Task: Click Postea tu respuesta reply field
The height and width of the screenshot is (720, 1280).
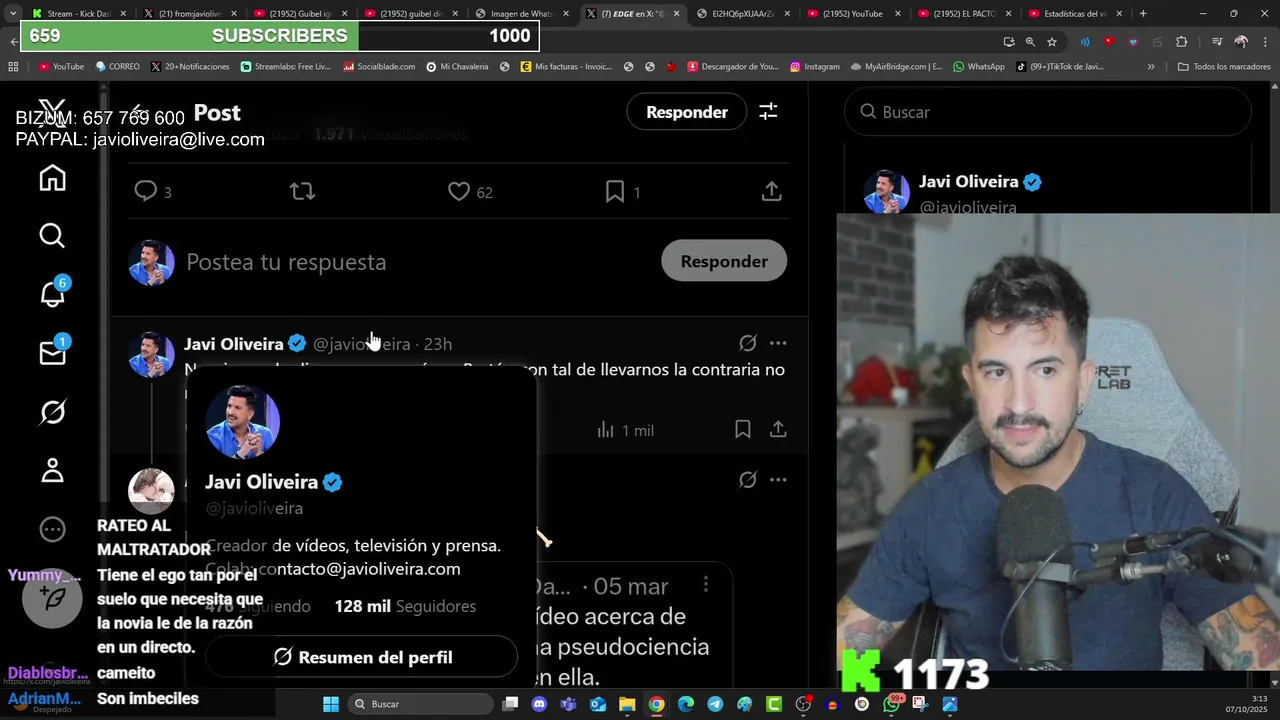Action: point(286,262)
